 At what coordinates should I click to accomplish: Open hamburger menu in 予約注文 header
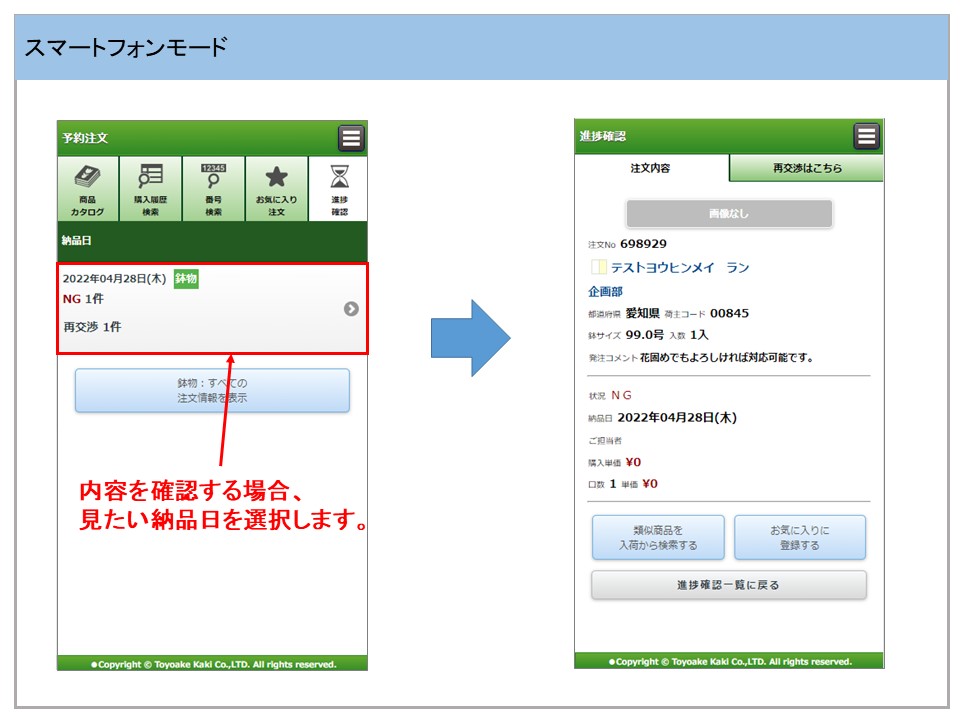[x=351, y=138]
